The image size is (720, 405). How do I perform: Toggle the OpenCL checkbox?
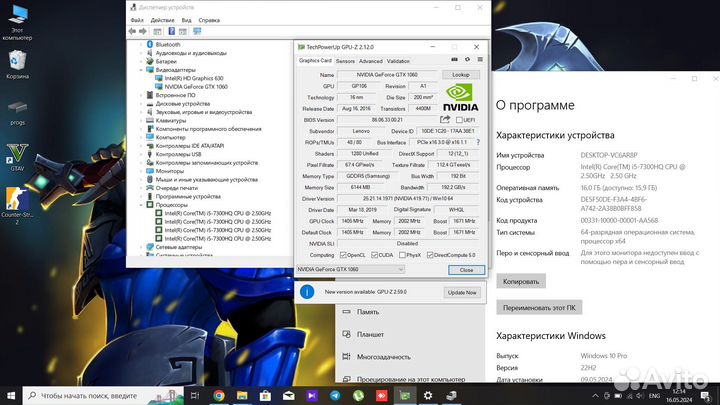point(343,255)
